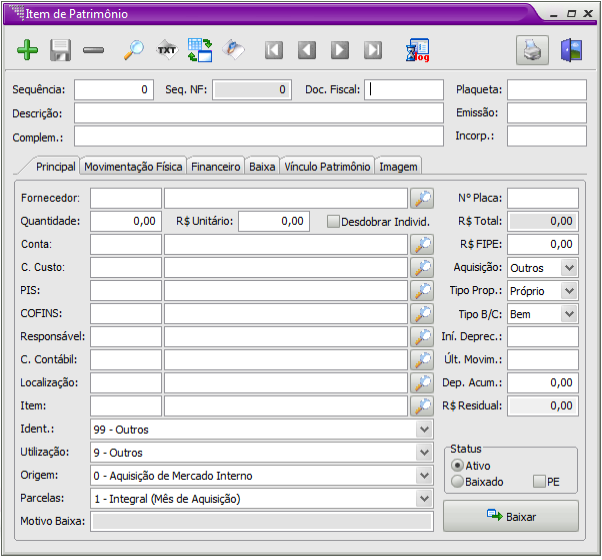Switch to the Movimentação Física tab
The width and height of the screenshot is (602, 560).
tap(133, 167)
